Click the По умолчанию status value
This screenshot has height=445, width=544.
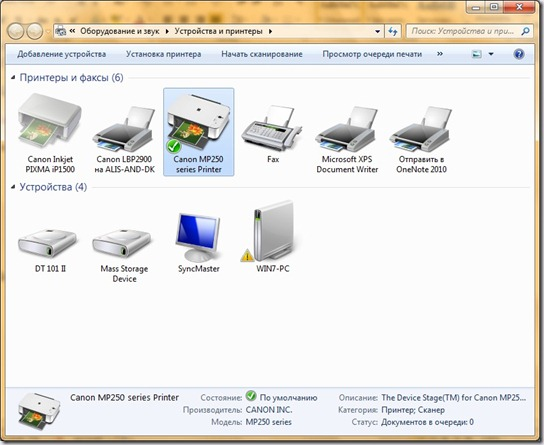click(288, 397)
